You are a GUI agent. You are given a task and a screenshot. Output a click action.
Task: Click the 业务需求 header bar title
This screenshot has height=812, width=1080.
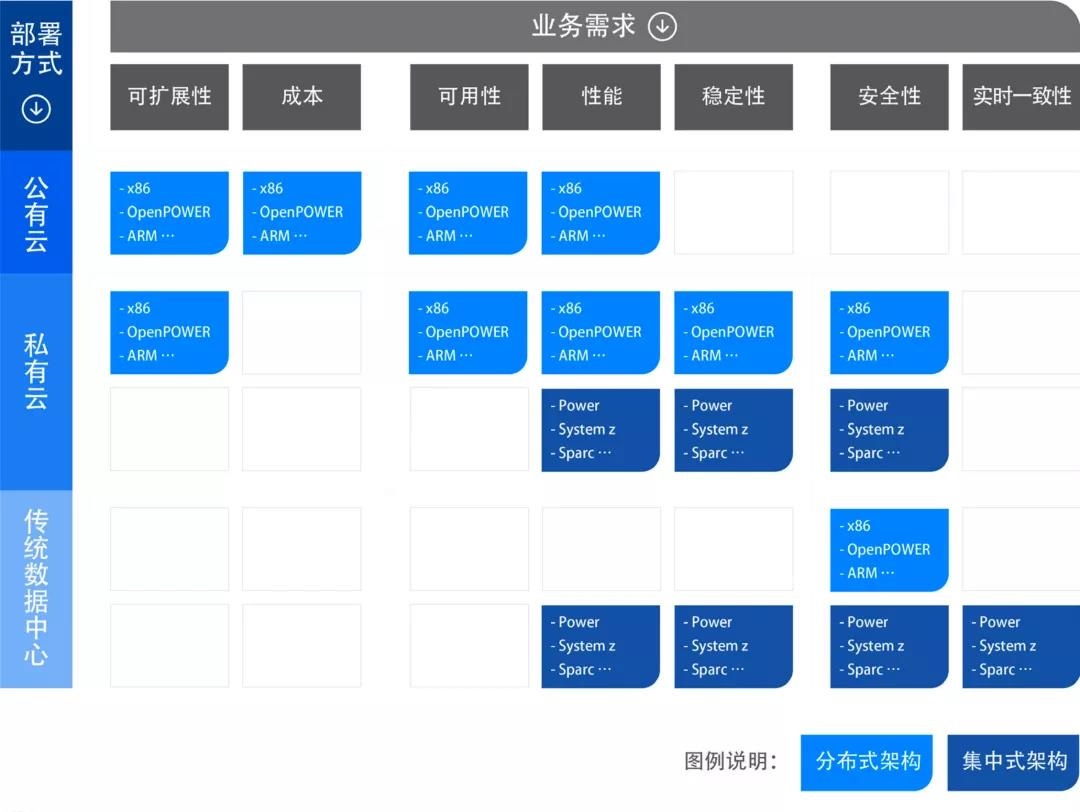pyautogui.click(x=583, y=27)
